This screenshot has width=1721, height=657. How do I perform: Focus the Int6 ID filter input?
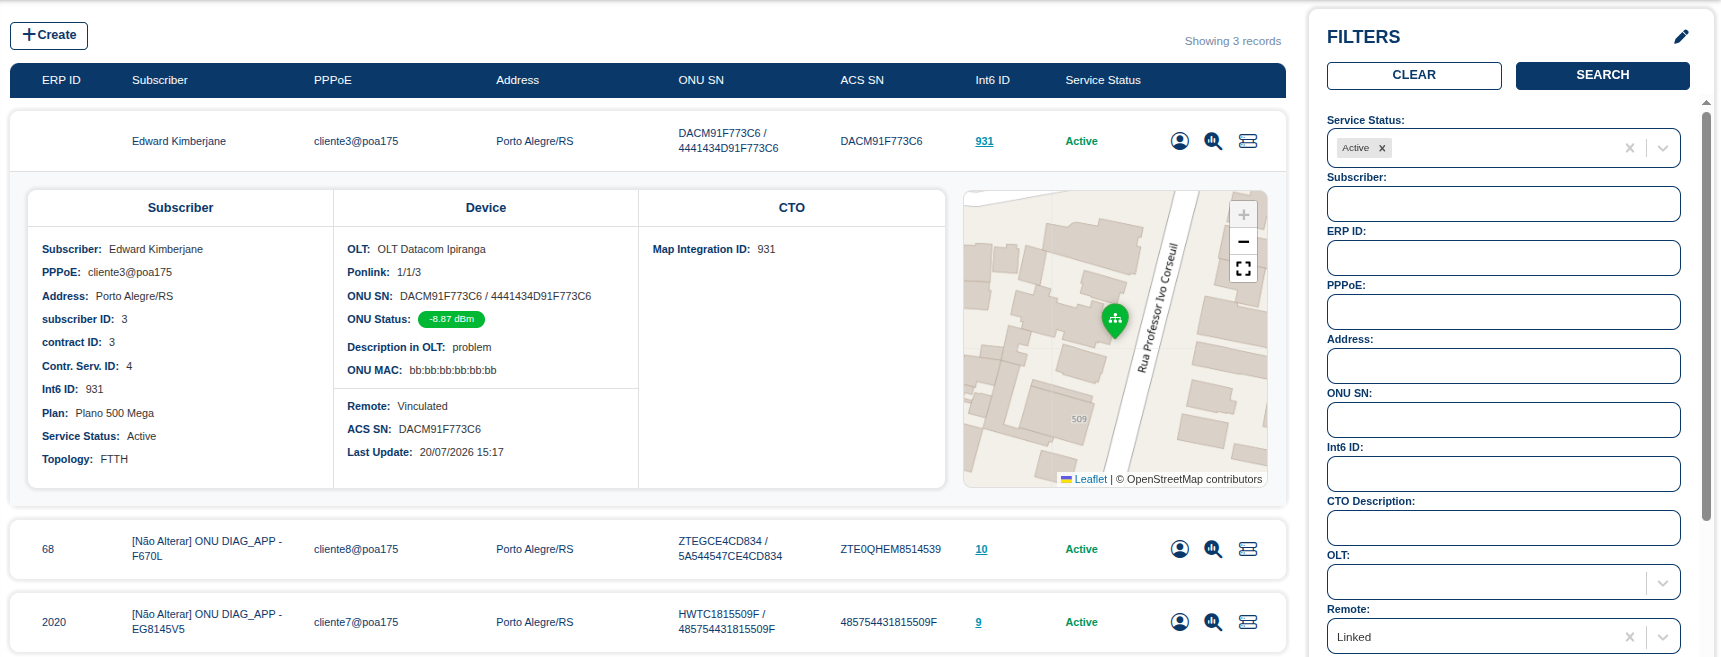coord(1503,474)
